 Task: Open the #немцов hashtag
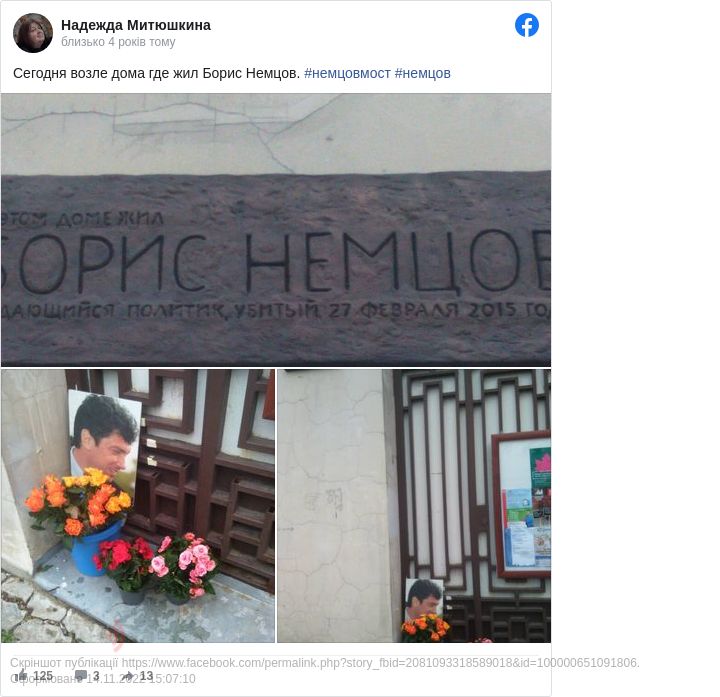pos(422,73)
